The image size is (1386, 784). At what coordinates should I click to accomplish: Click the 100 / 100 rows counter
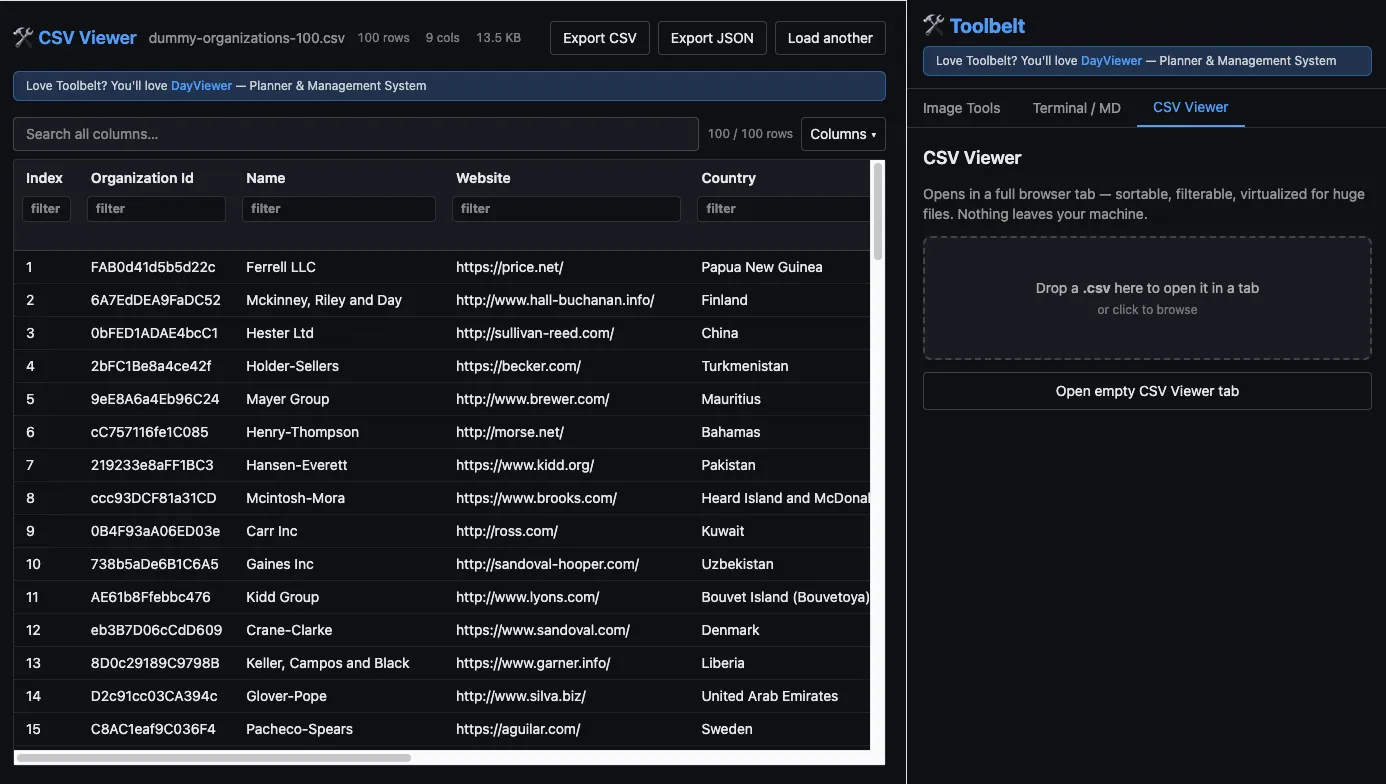tap(750, 134)
